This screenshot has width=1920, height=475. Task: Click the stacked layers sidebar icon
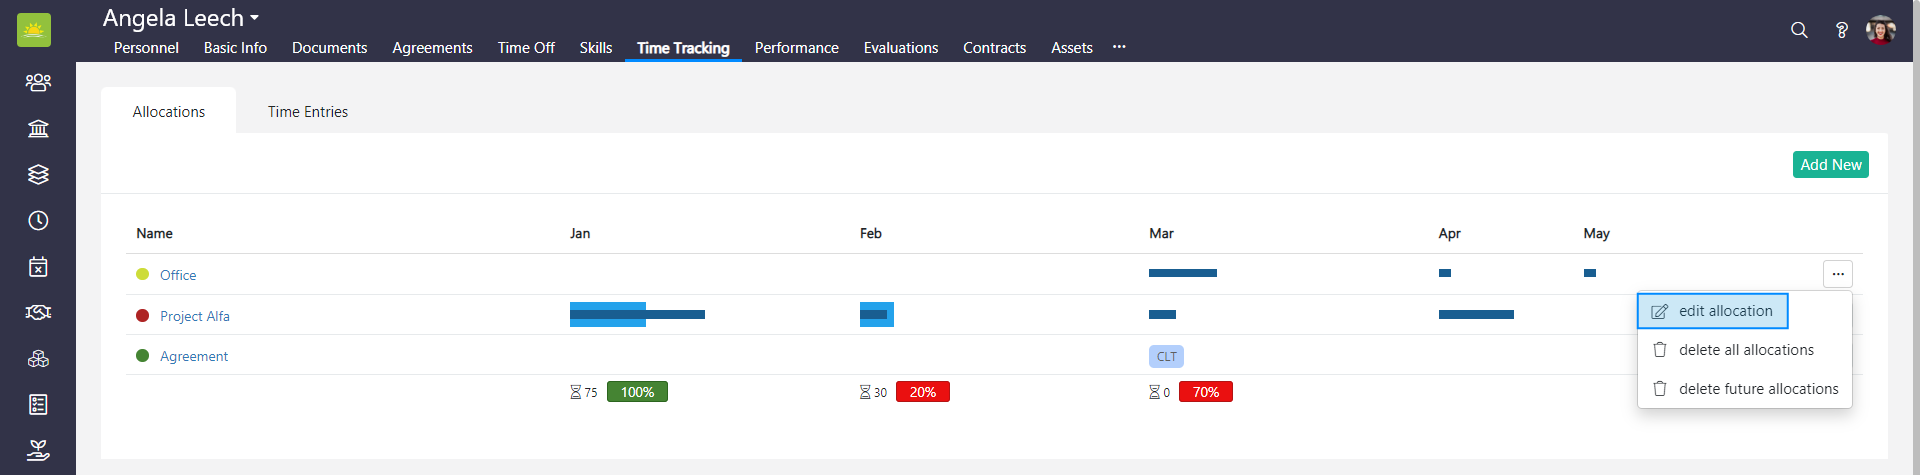coord(38,174)
